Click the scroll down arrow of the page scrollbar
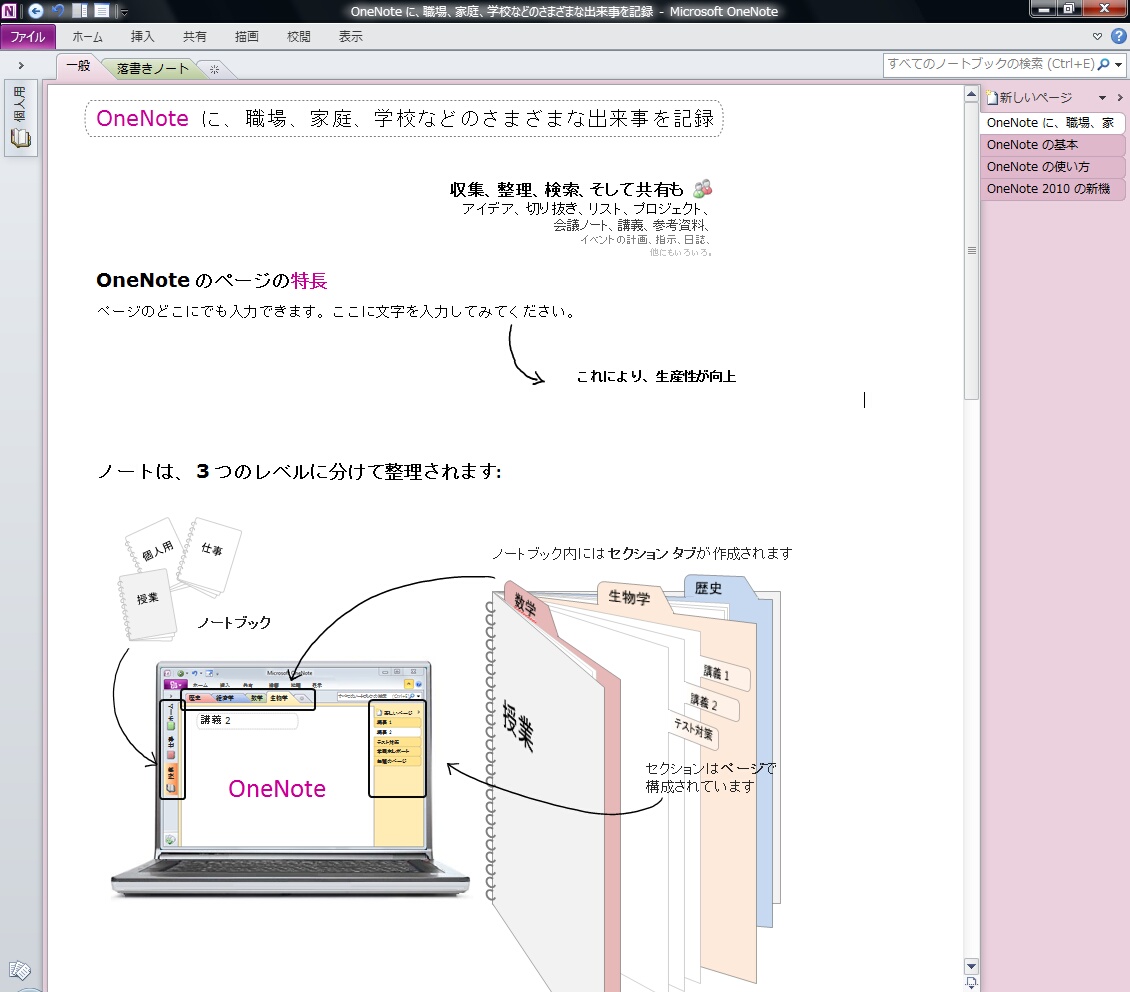The height and width of the screenshot is (992, 1130). click(x=971, y=967)
